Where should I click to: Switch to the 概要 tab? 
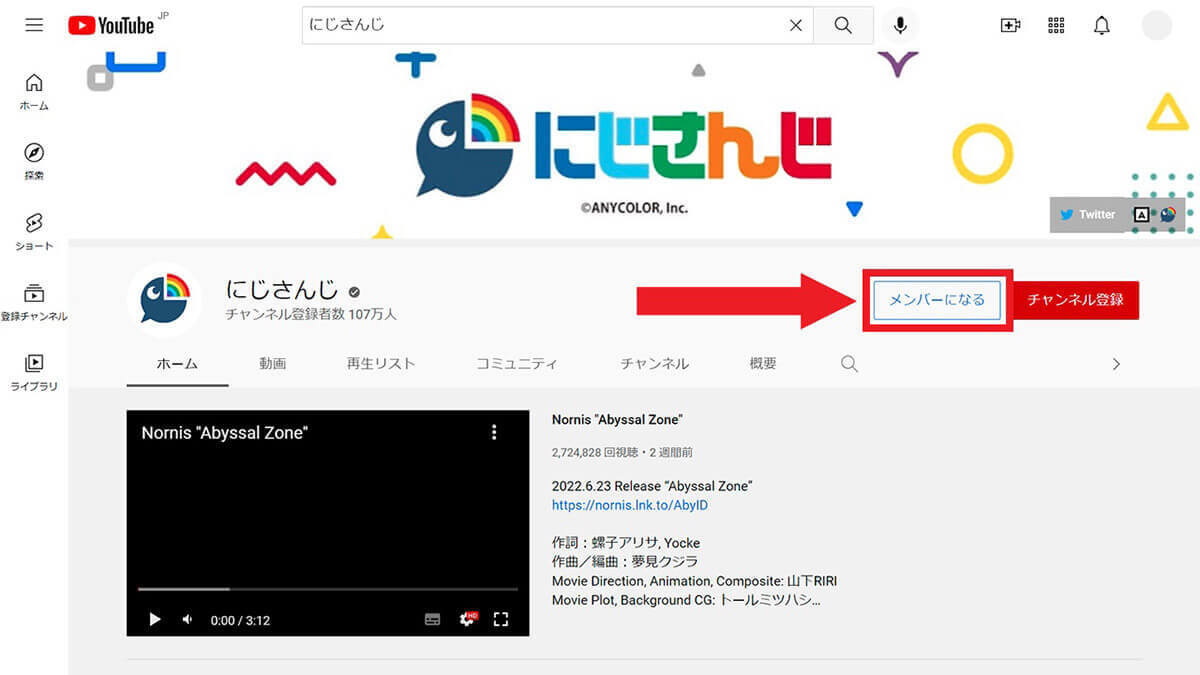click(763, 364)
